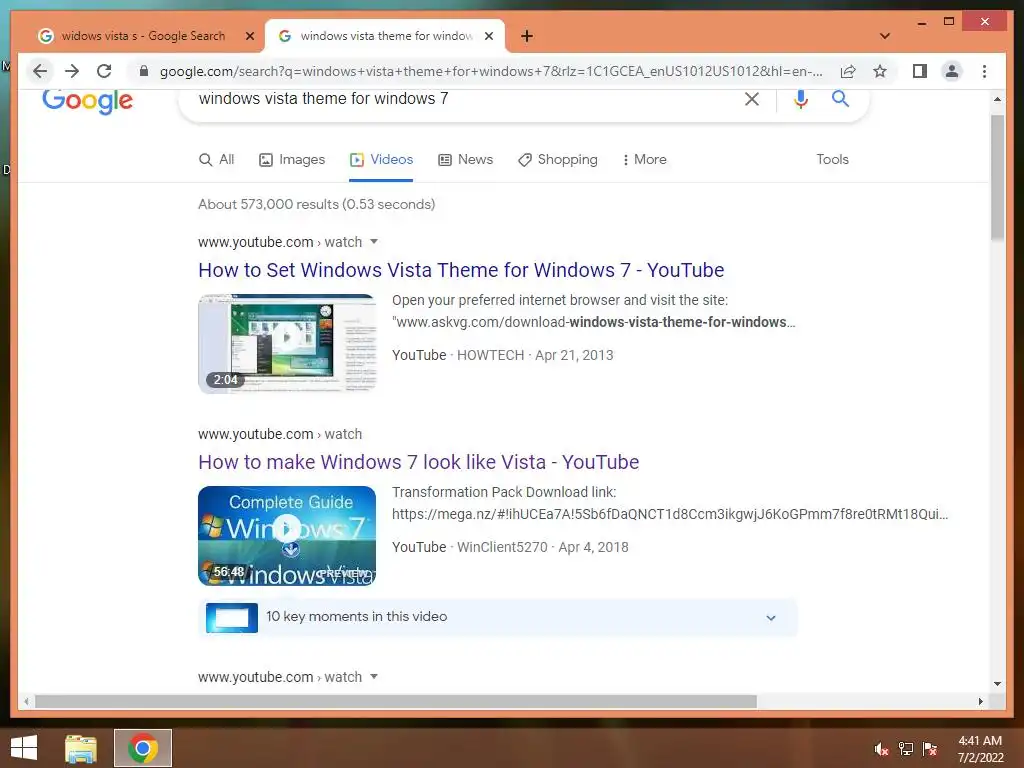1024x768 pixels.
Task: Open a new tab
Action: (x=527, y=36)
